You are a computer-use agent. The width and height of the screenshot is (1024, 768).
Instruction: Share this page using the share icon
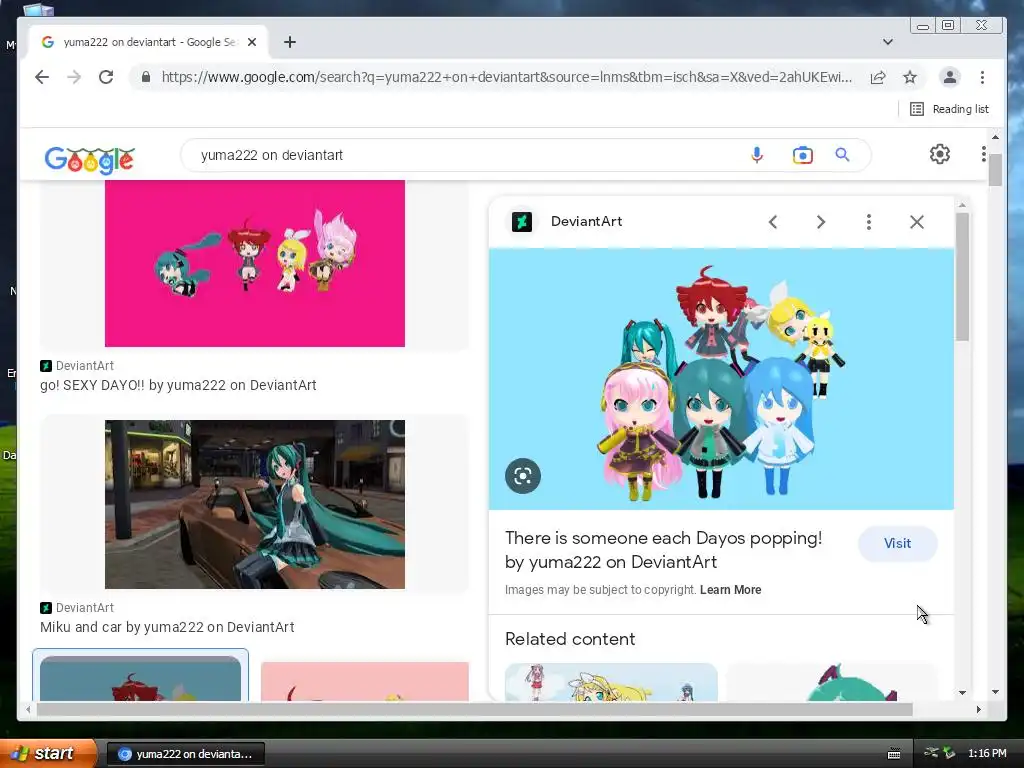click(x=878, y=77)
